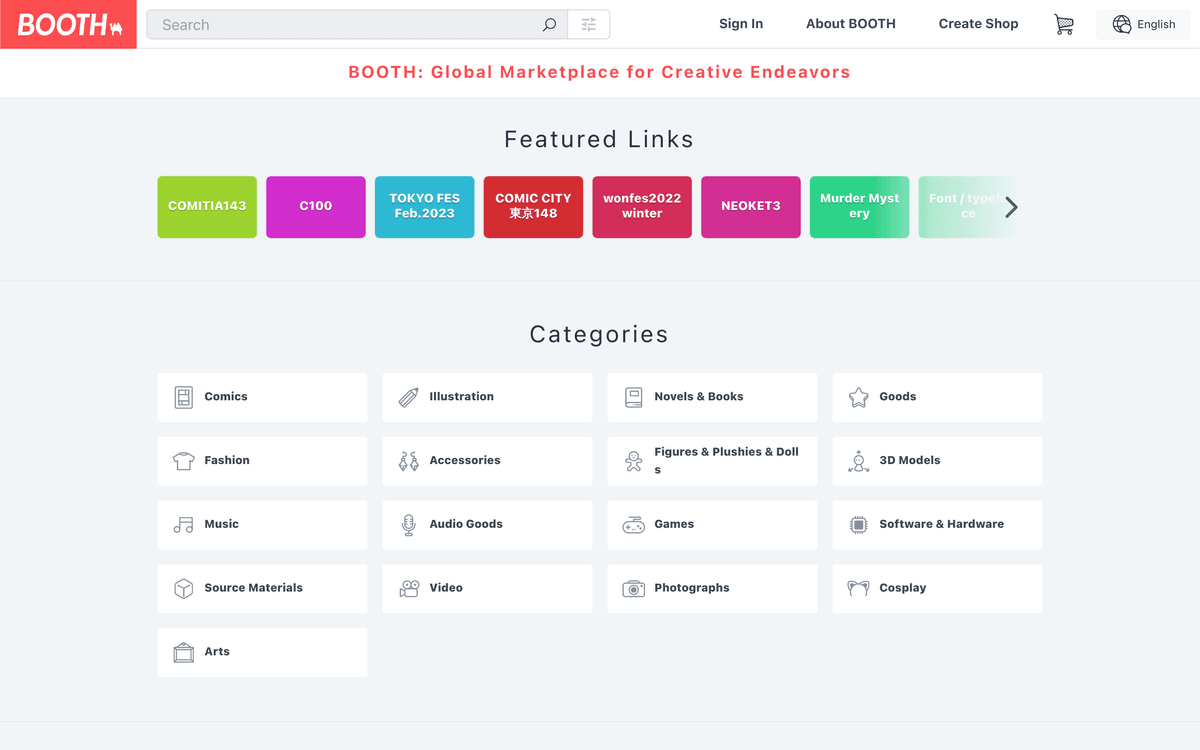This screenshot has height=750, width=1200.
Task: Click the Photographs camera icon
Action: 634,589
